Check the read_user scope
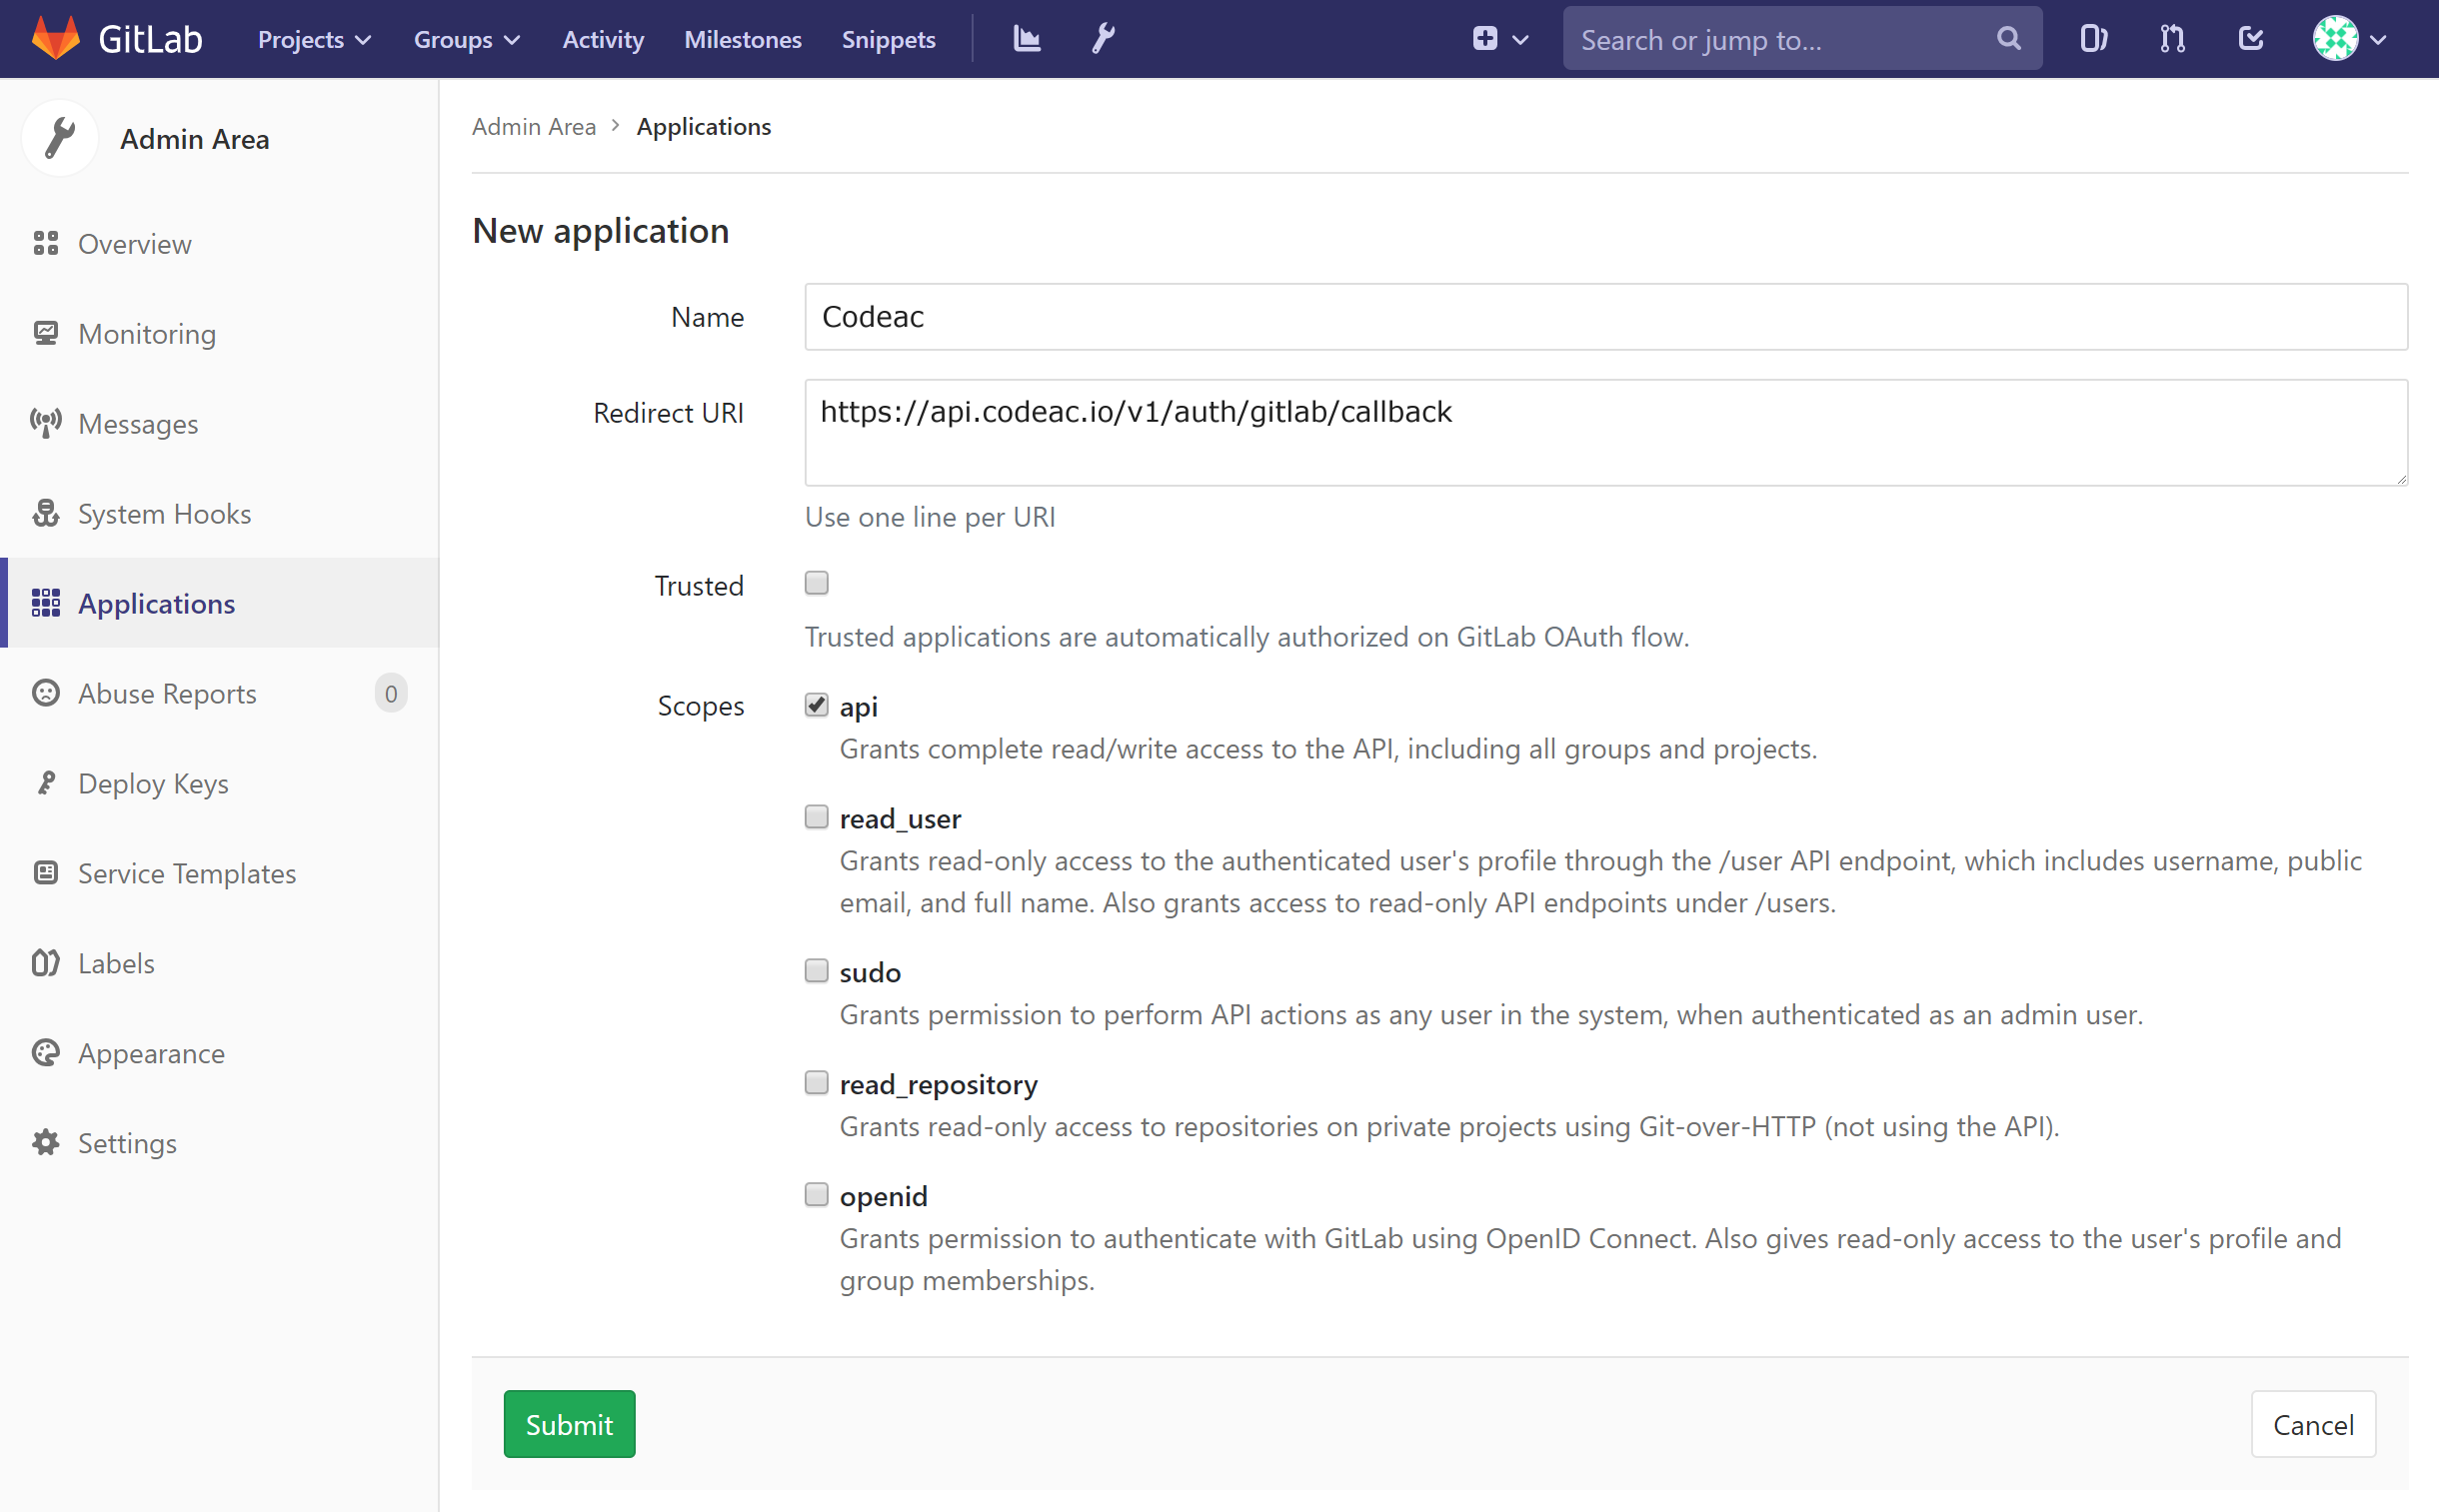2439x1512 pixels. pos(815,816)
